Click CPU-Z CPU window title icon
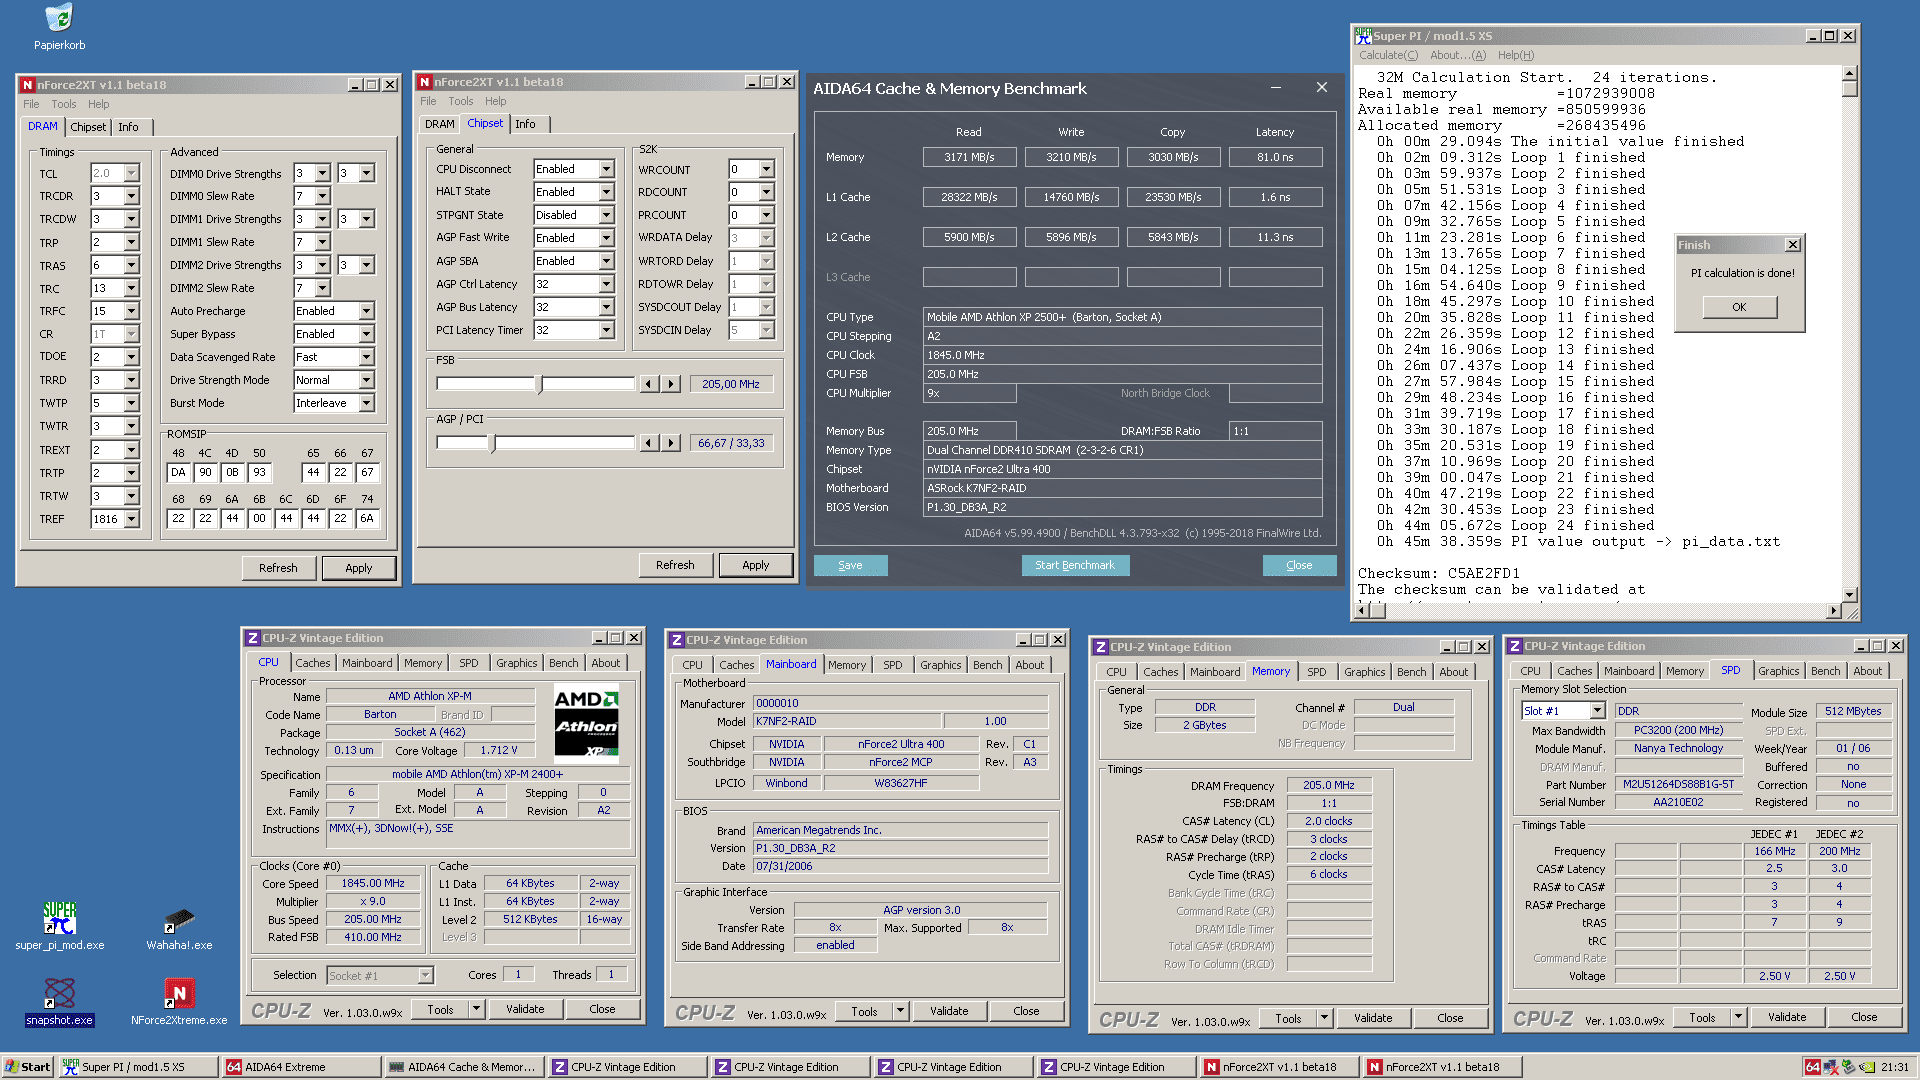 pyautogui.click(x=253, y=638)
